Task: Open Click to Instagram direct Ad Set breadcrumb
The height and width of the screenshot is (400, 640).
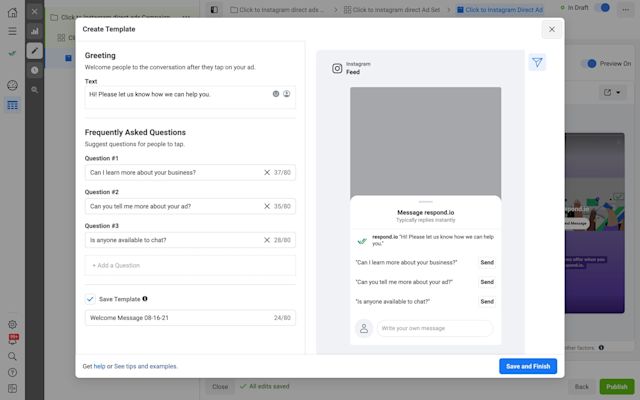Action: point(392,9)
